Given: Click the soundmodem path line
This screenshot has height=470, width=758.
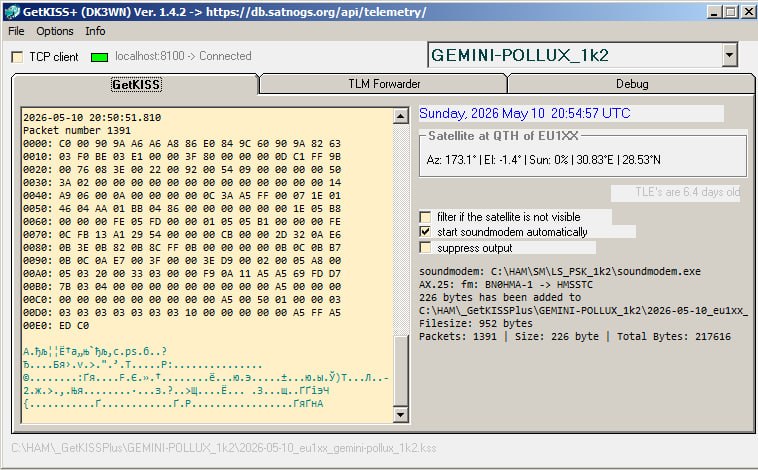Looking at the screenshot, I should [560, 271].
